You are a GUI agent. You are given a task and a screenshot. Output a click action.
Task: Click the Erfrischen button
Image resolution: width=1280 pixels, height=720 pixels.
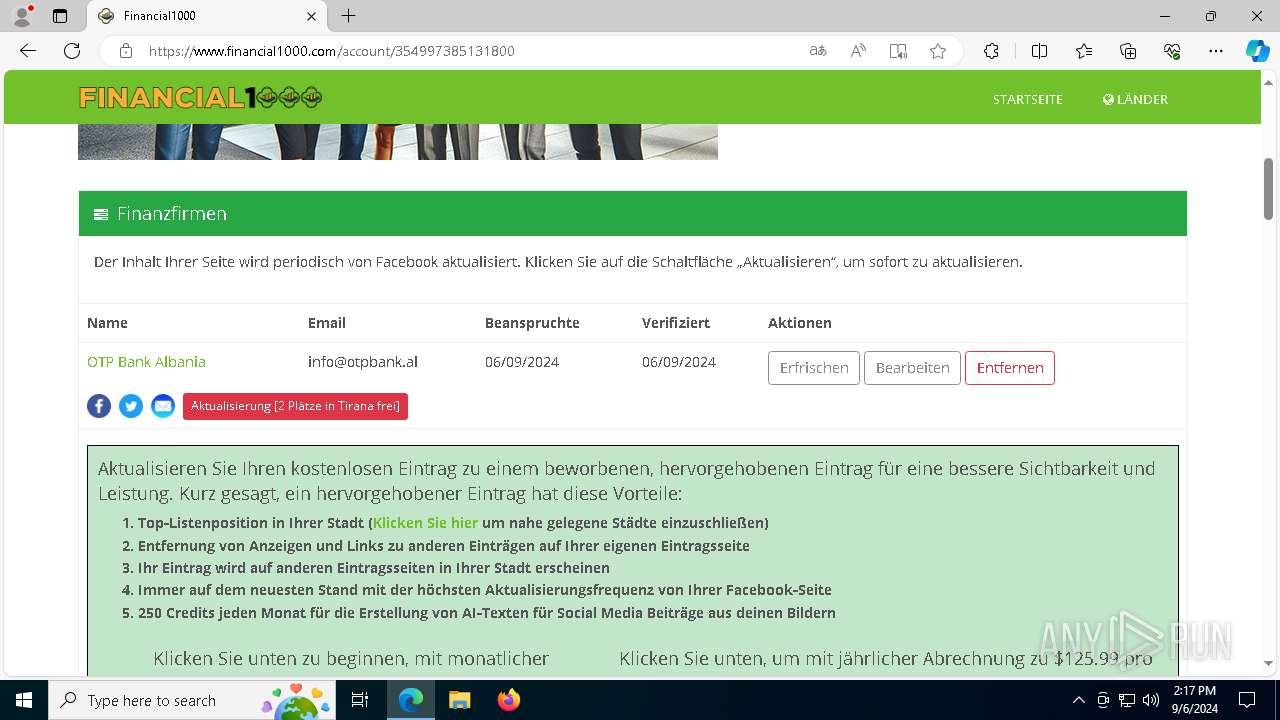[814, 368]
